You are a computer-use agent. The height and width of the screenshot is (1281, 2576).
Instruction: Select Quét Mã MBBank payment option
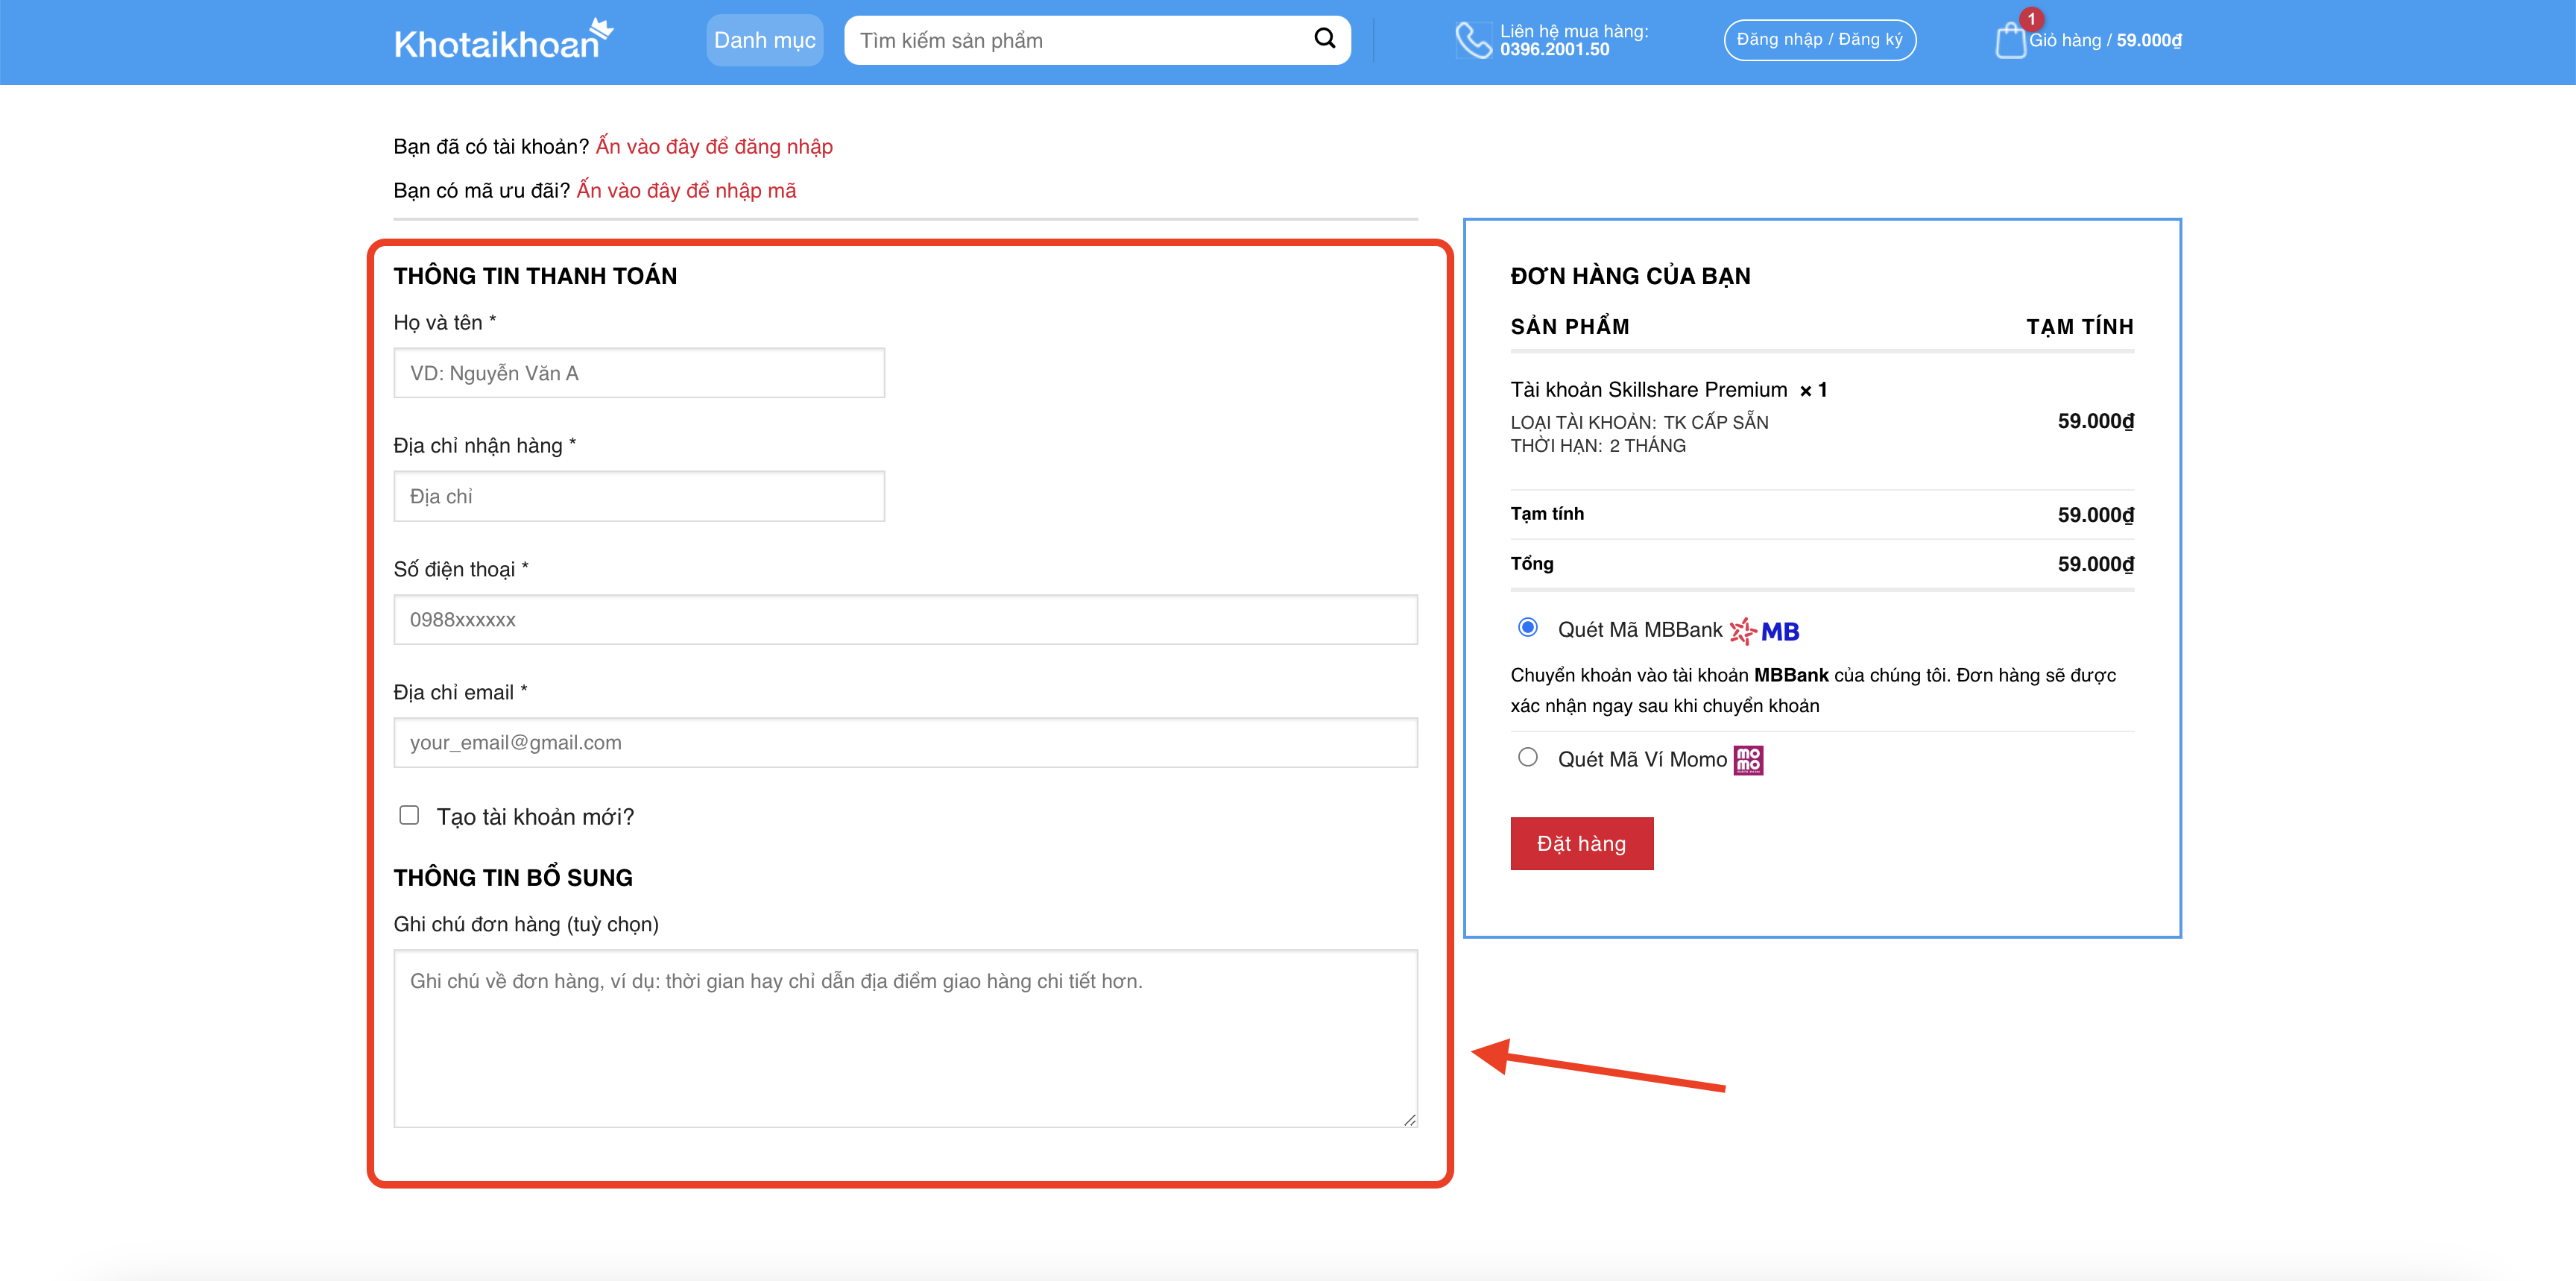1527,628
